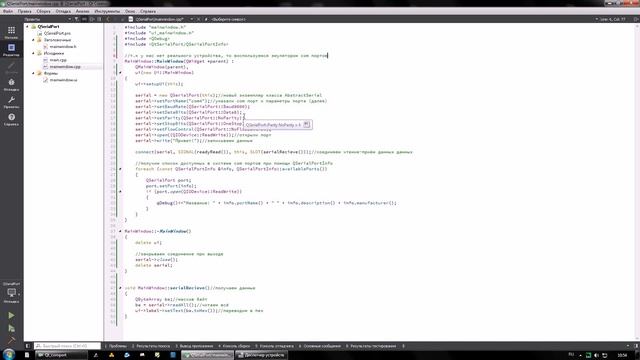
Task: Open the test results pane
Action: pos(371,346)
